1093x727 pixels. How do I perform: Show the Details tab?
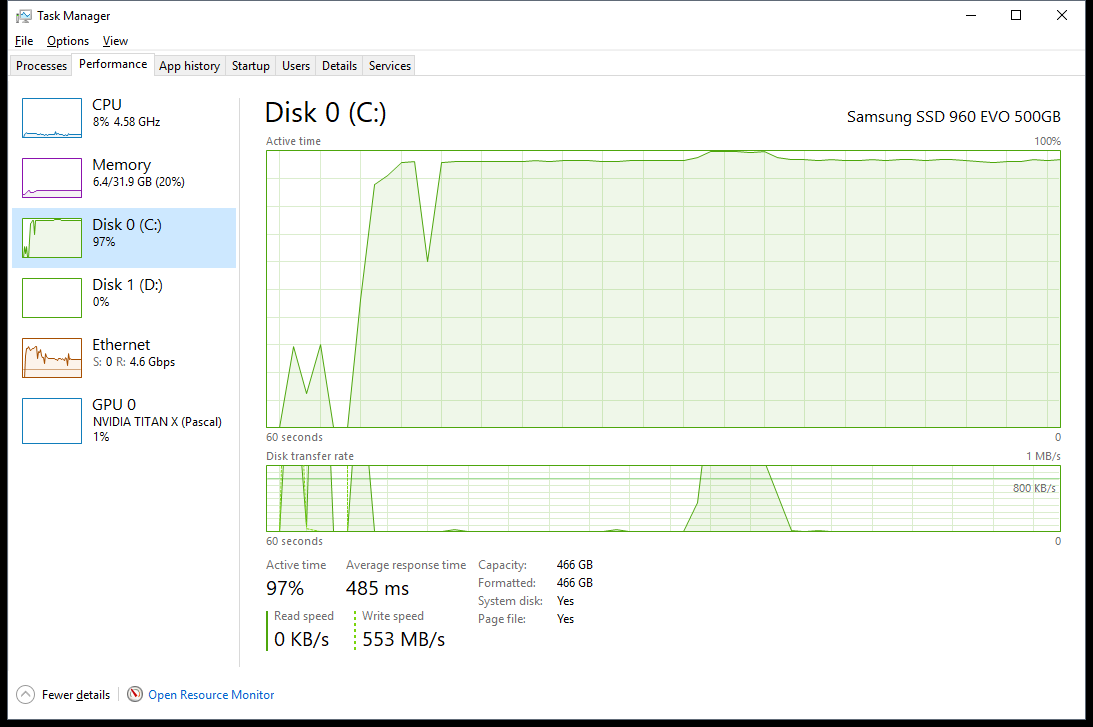click(339, 66)
